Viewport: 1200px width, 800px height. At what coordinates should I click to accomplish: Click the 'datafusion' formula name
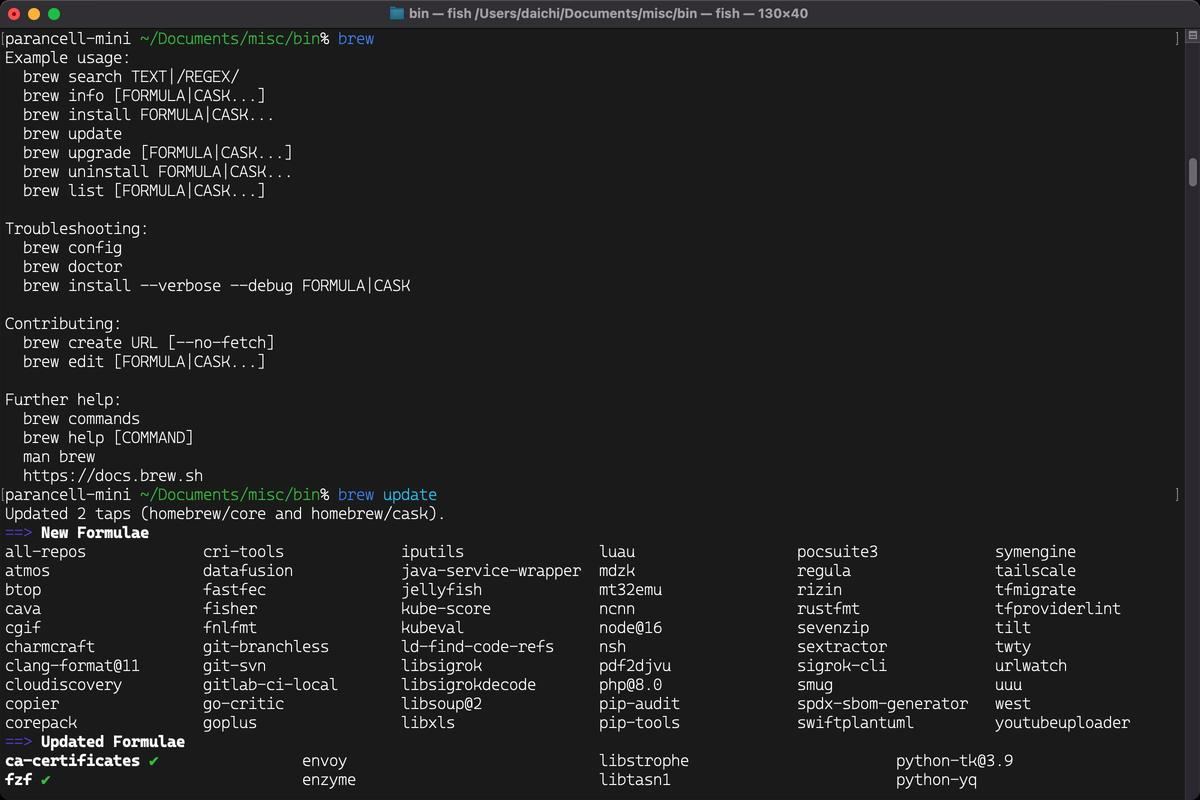pyautogui.click(x=248, y=571)
